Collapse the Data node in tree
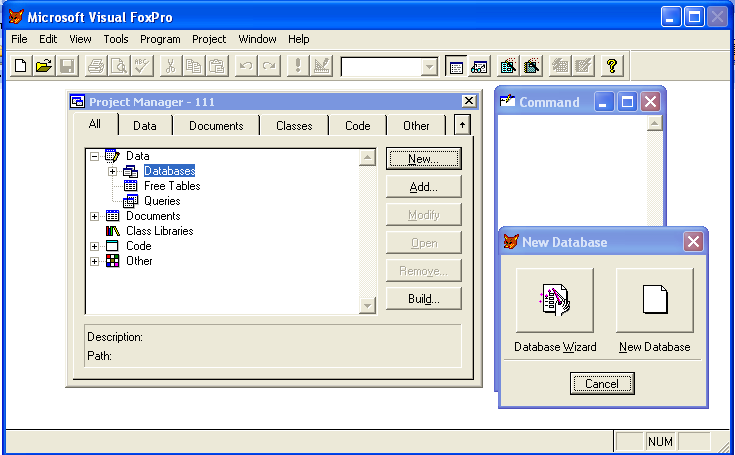The height and width of the screenshot is (455, 735). [95, 156]
